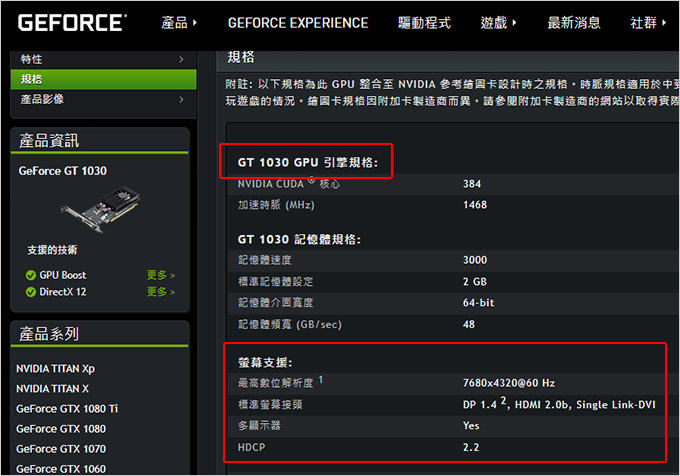Open the GeForce GTX 1070 link

pos(61,449)
